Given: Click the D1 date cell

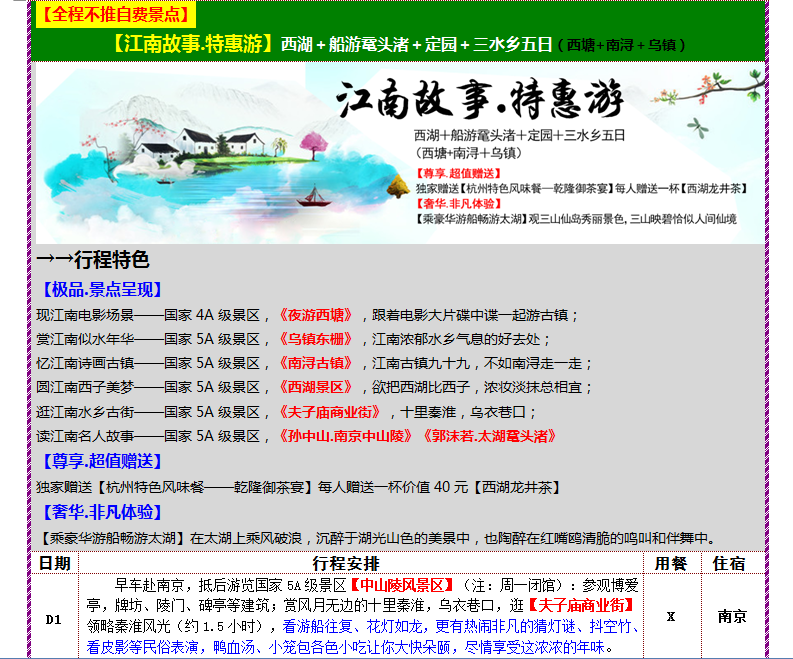Looking at the screenshot, I should click(54, 619).
